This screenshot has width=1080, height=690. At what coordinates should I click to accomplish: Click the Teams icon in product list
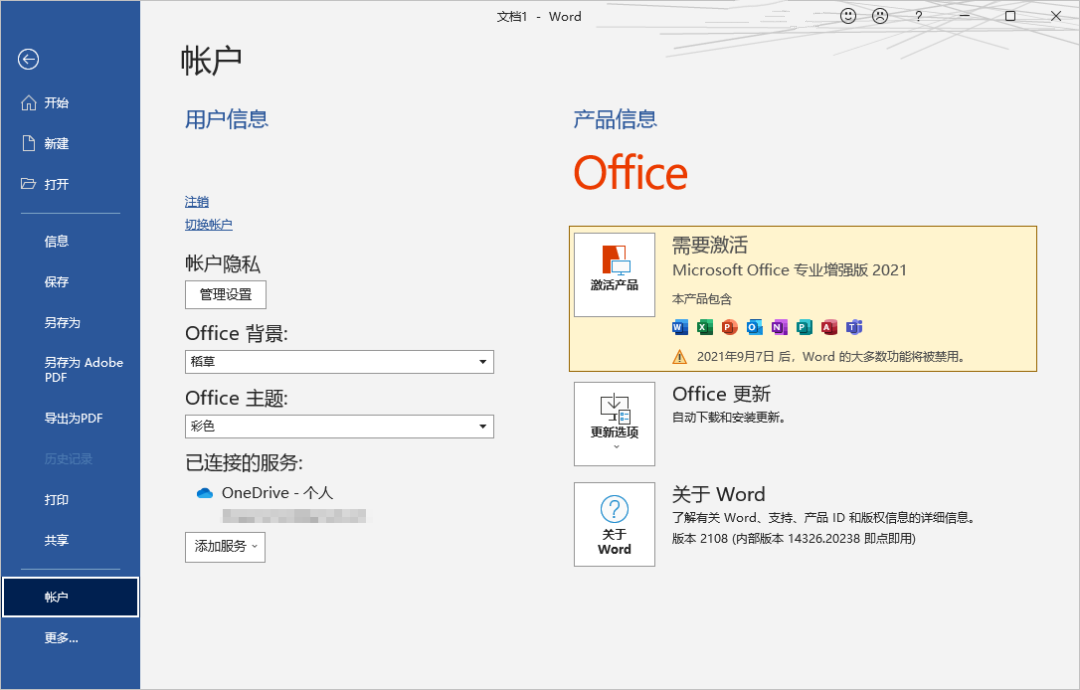(854, 327)
